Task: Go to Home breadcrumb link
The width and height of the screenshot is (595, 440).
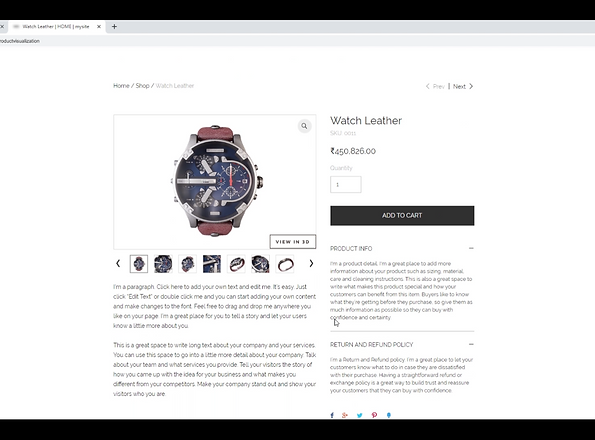Action: [121, 86]
